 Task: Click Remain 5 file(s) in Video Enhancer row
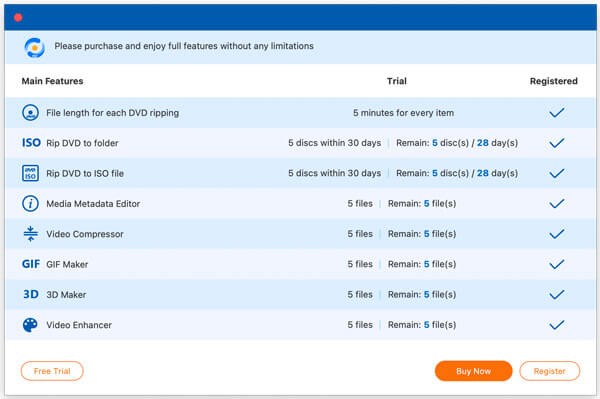pyautogui.click(x=422, y=325)
